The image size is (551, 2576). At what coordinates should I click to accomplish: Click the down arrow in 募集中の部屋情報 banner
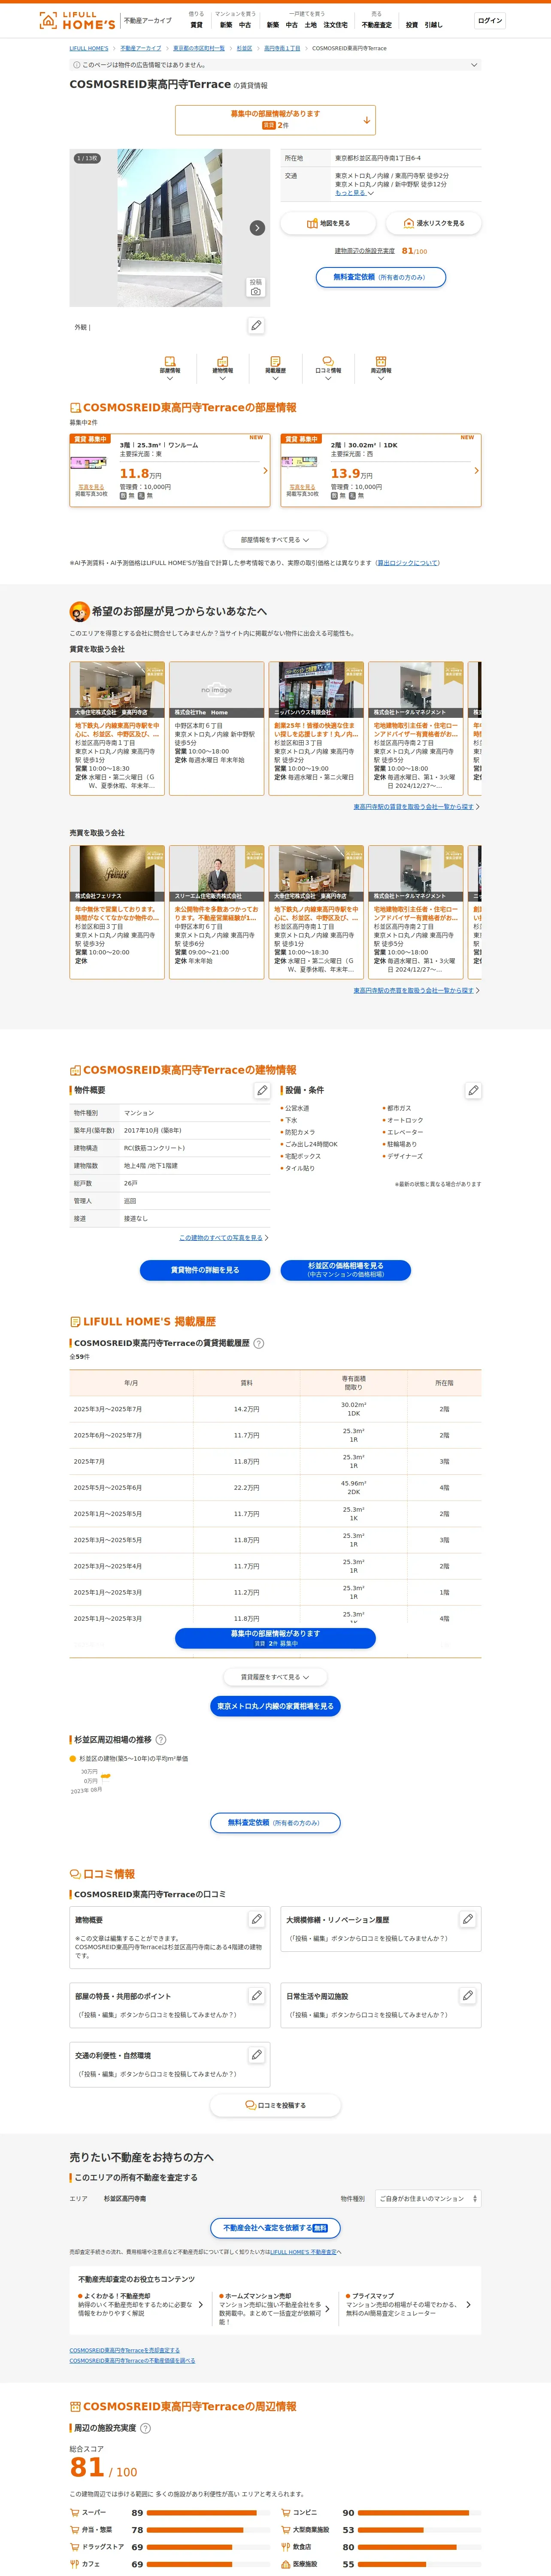(x=367, y=120)
